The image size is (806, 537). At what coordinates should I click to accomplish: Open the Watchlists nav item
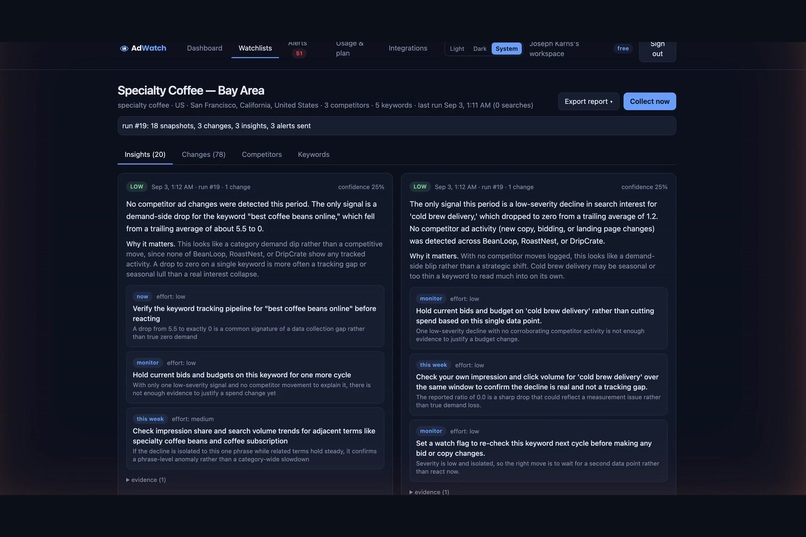tap(255, 48)
